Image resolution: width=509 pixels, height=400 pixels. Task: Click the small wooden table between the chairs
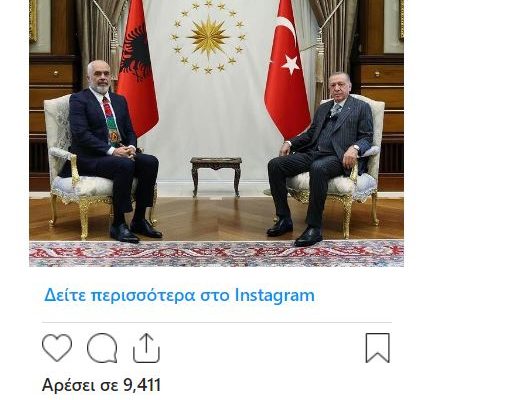tap(216, 177)
